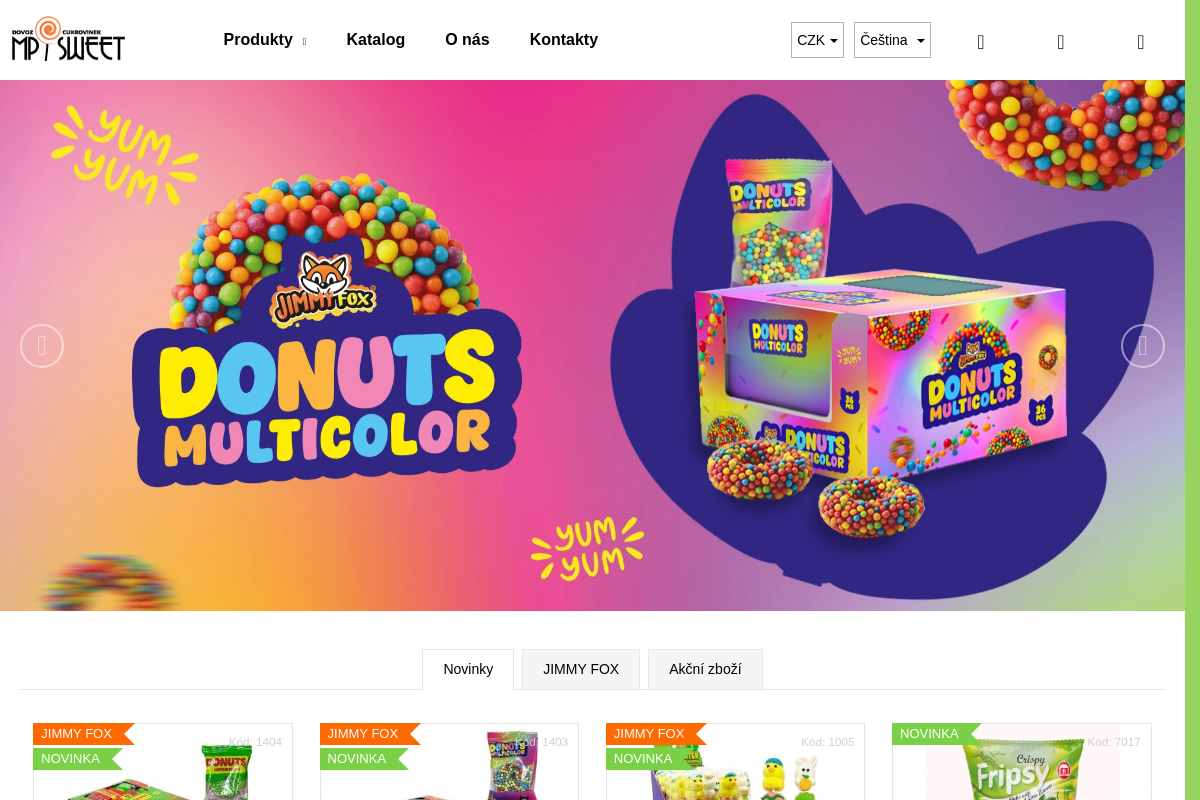Go to the Kontakty page
The height and width of the screenshot is (800, 1200).
[x=564, y=40]
